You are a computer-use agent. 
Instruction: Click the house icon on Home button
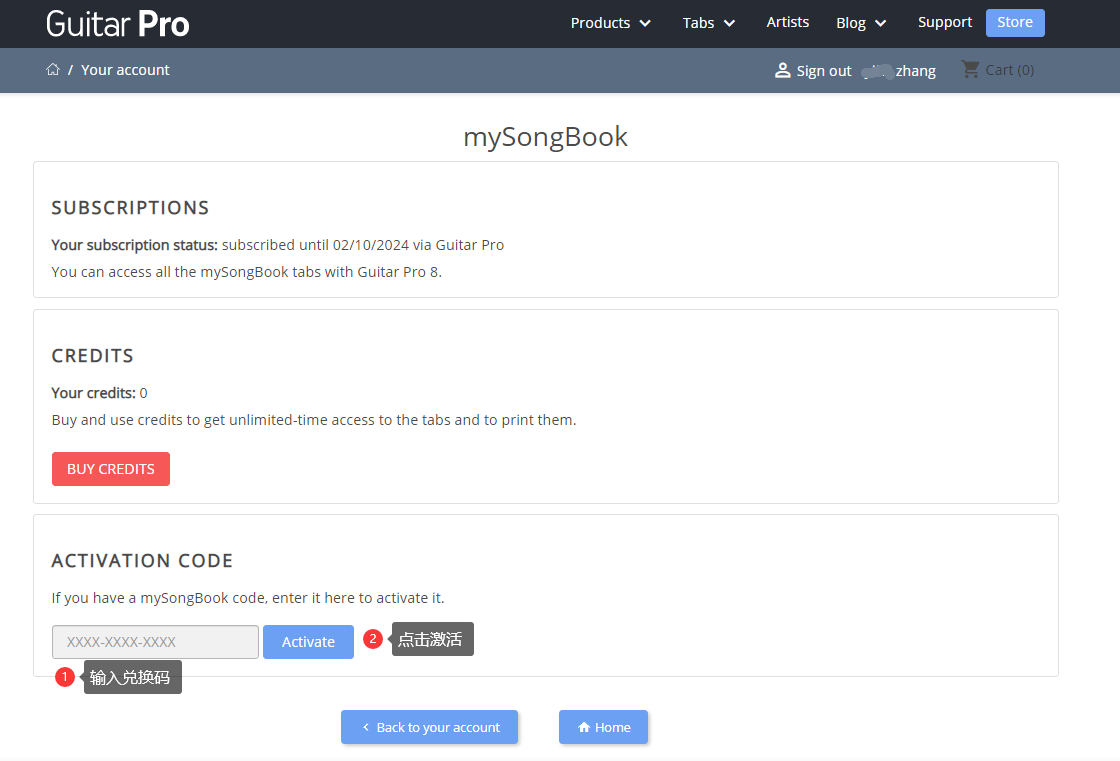pos(584,727)
